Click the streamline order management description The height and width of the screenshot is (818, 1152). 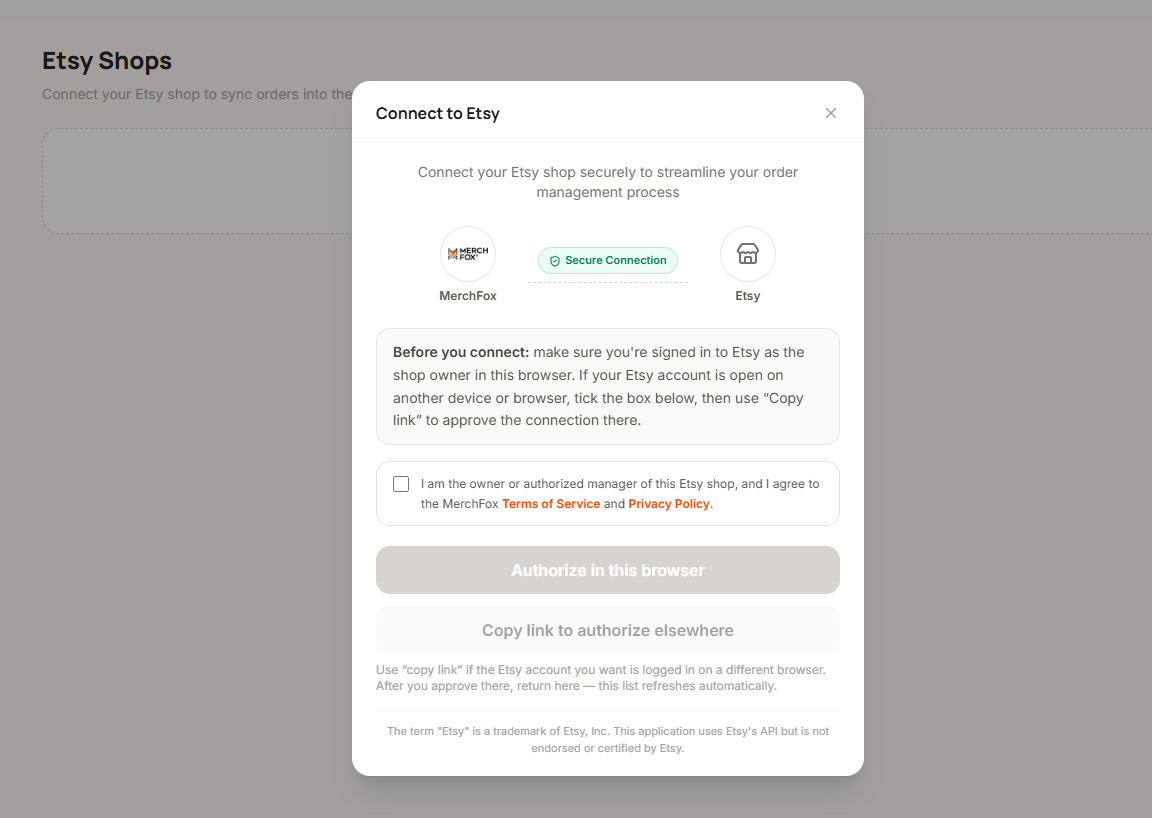(608, 182)
